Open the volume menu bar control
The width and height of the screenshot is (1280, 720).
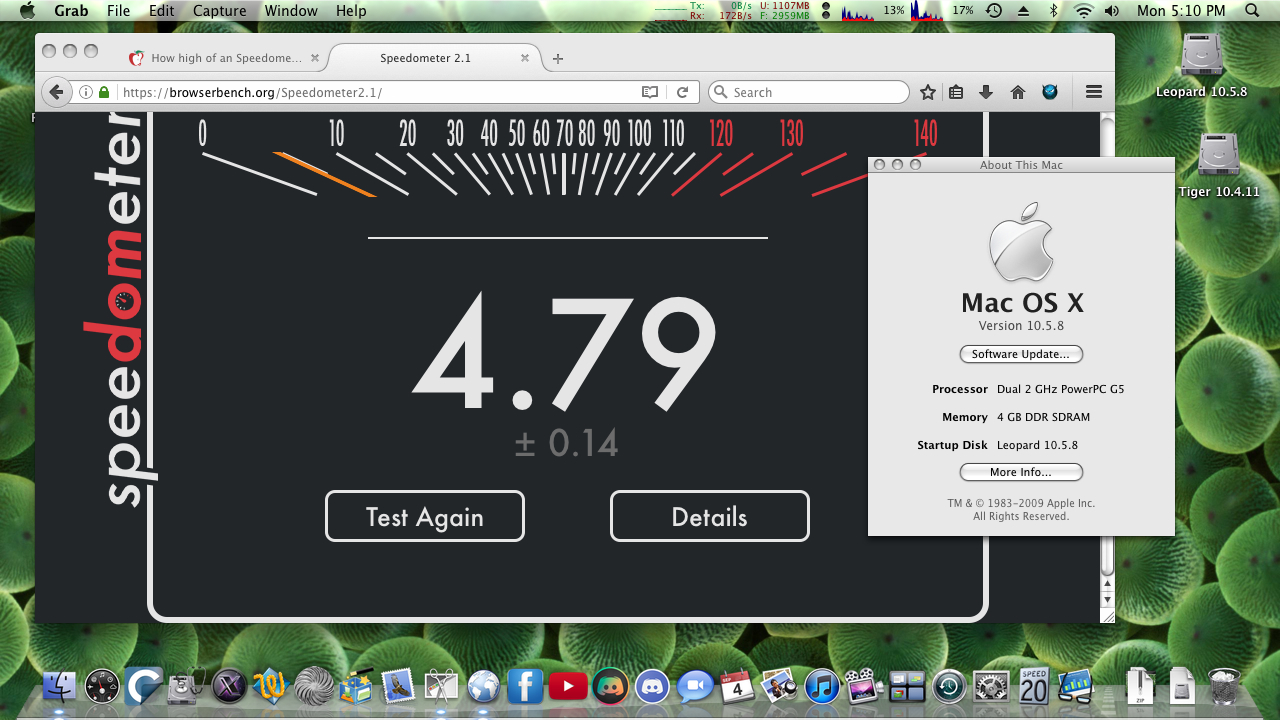click(1112, 11)
